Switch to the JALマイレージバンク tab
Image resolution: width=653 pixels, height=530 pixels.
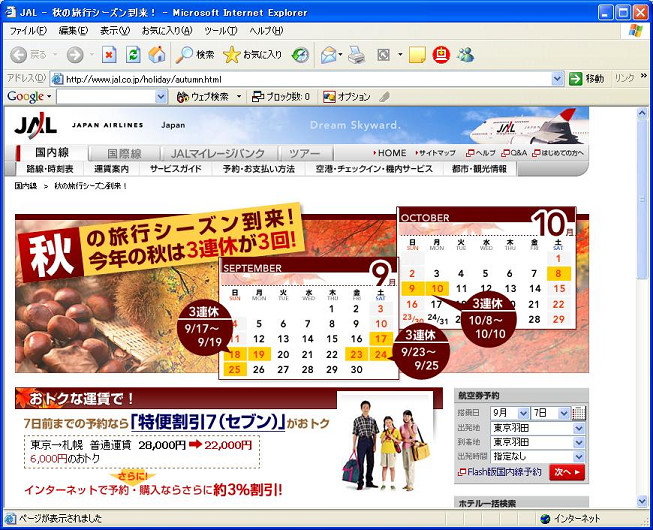click(x=218, y=154)
